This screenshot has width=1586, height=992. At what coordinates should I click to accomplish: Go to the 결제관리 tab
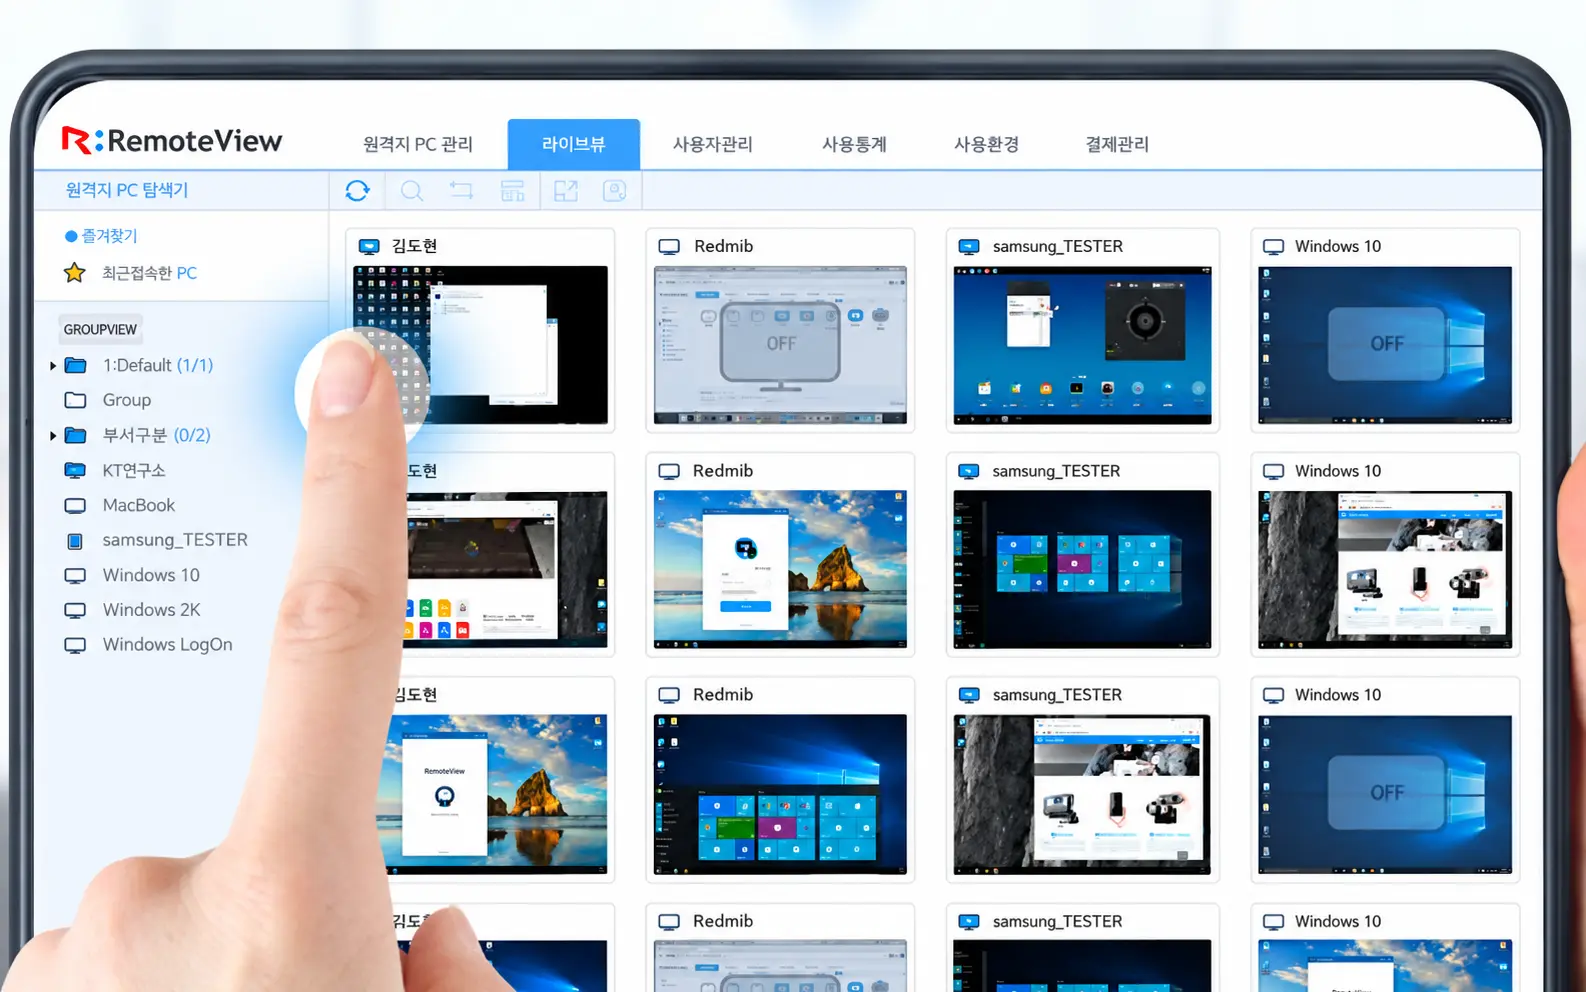pyautogui.click(x=1117, y=144)
